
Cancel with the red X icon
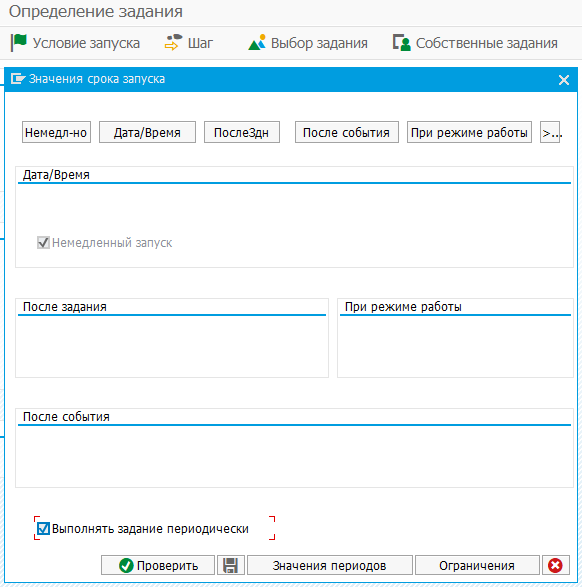(x=555, y=565)
